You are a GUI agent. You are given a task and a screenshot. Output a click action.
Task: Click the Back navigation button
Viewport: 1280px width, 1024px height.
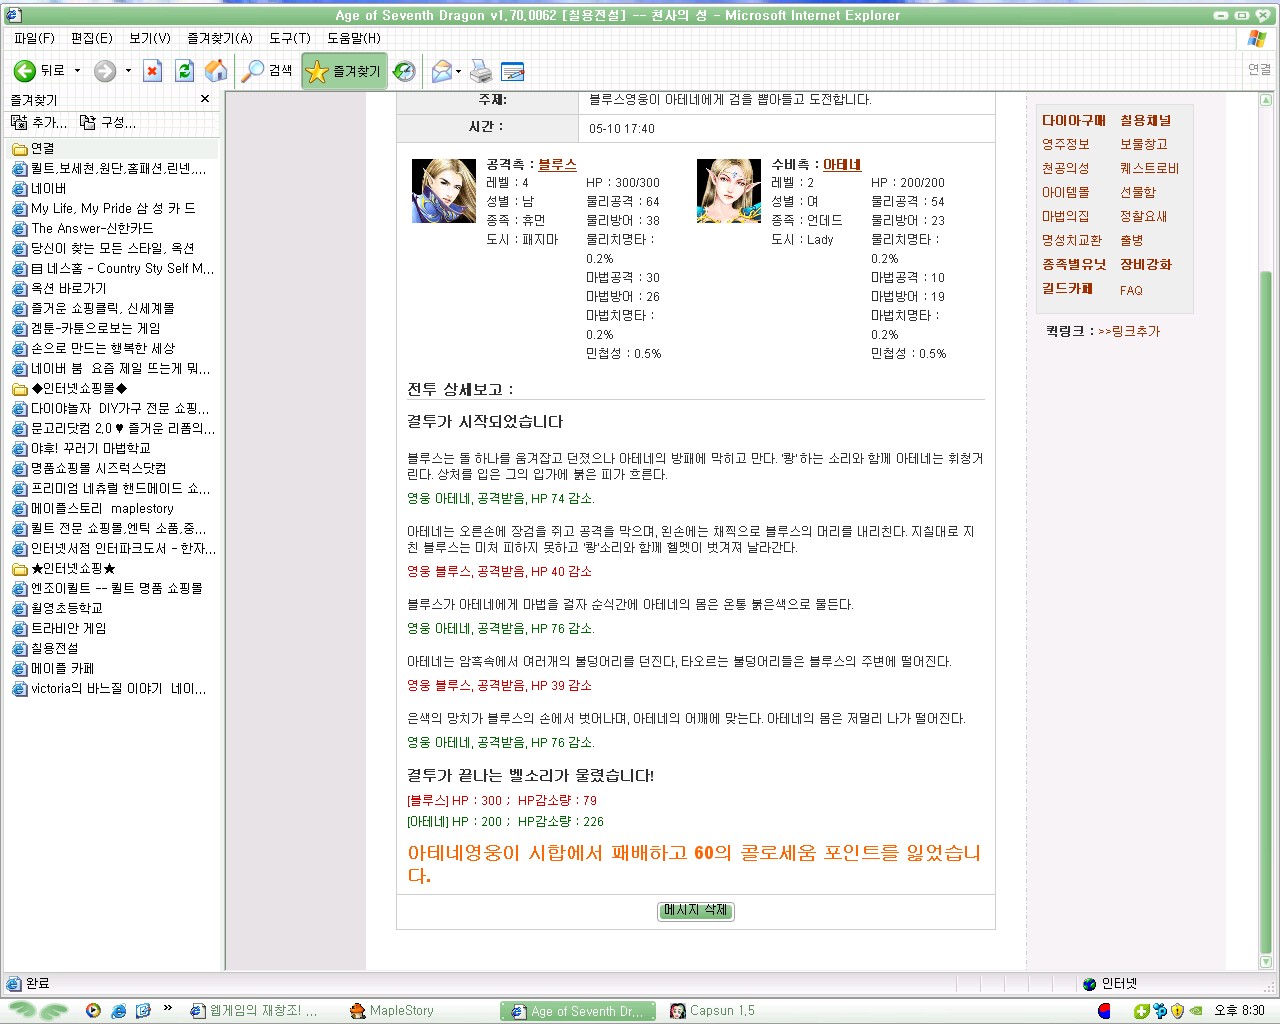coord(40,71)
